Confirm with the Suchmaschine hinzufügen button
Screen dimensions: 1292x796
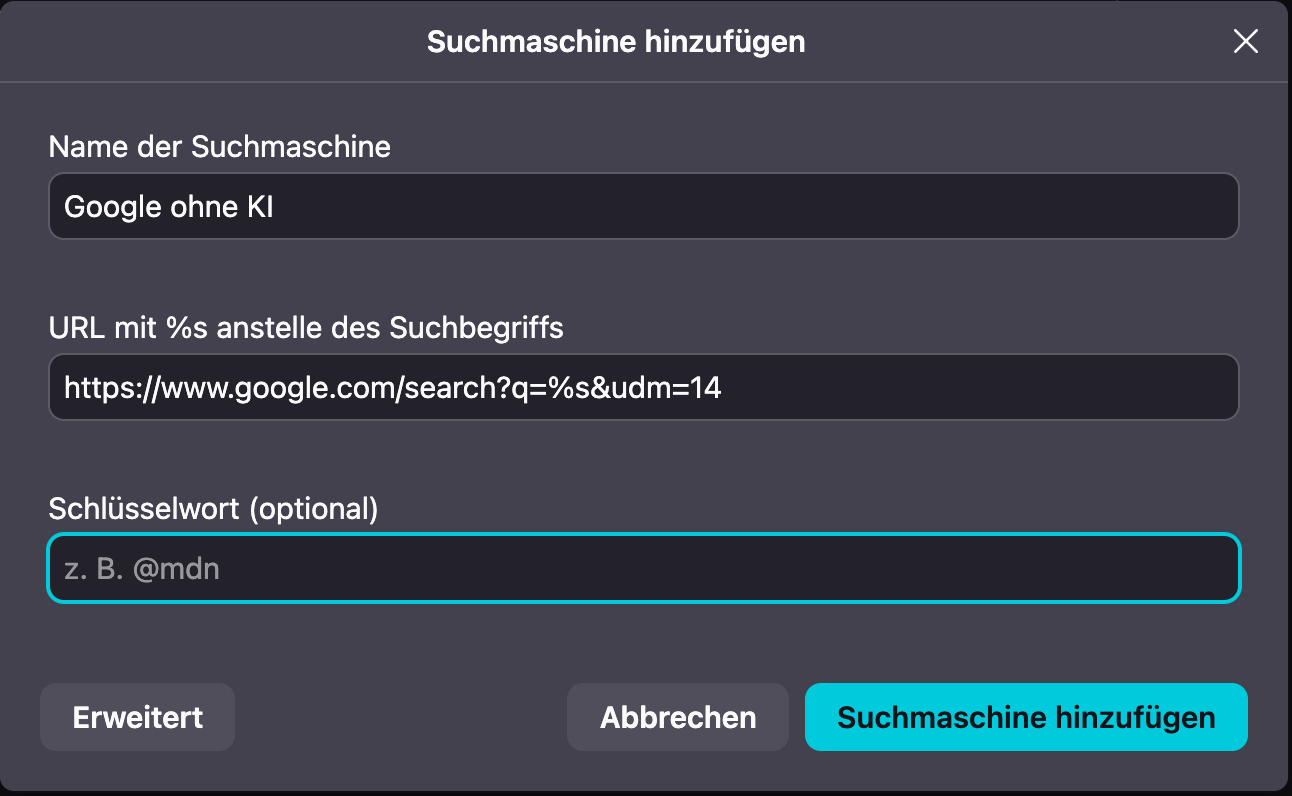(x=1026, y=717)
